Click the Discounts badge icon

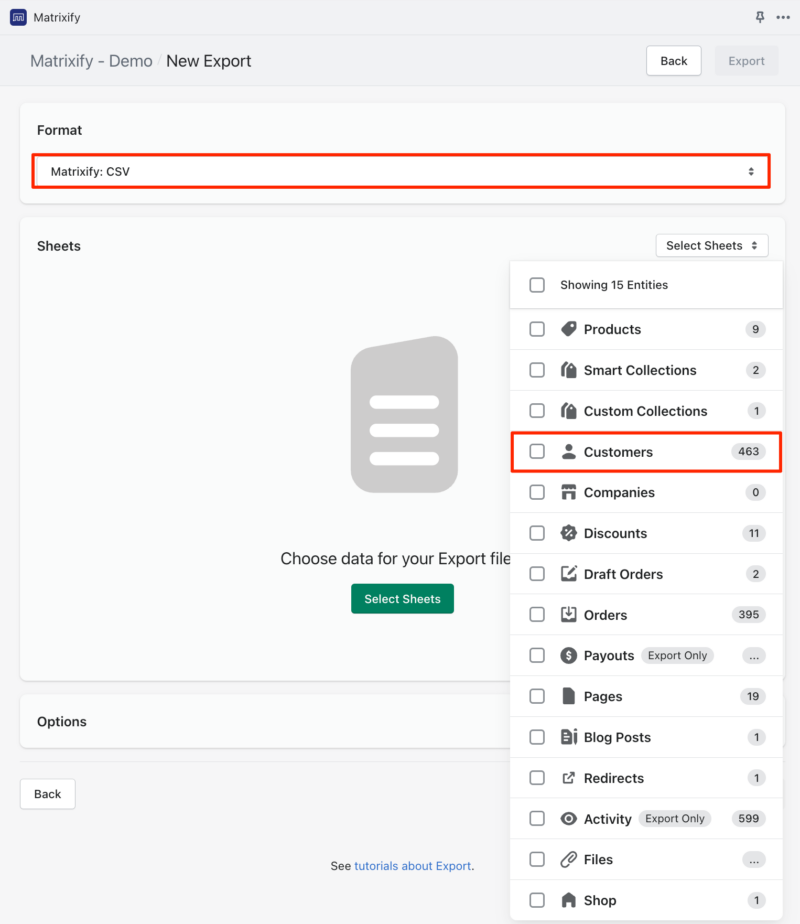568,533
